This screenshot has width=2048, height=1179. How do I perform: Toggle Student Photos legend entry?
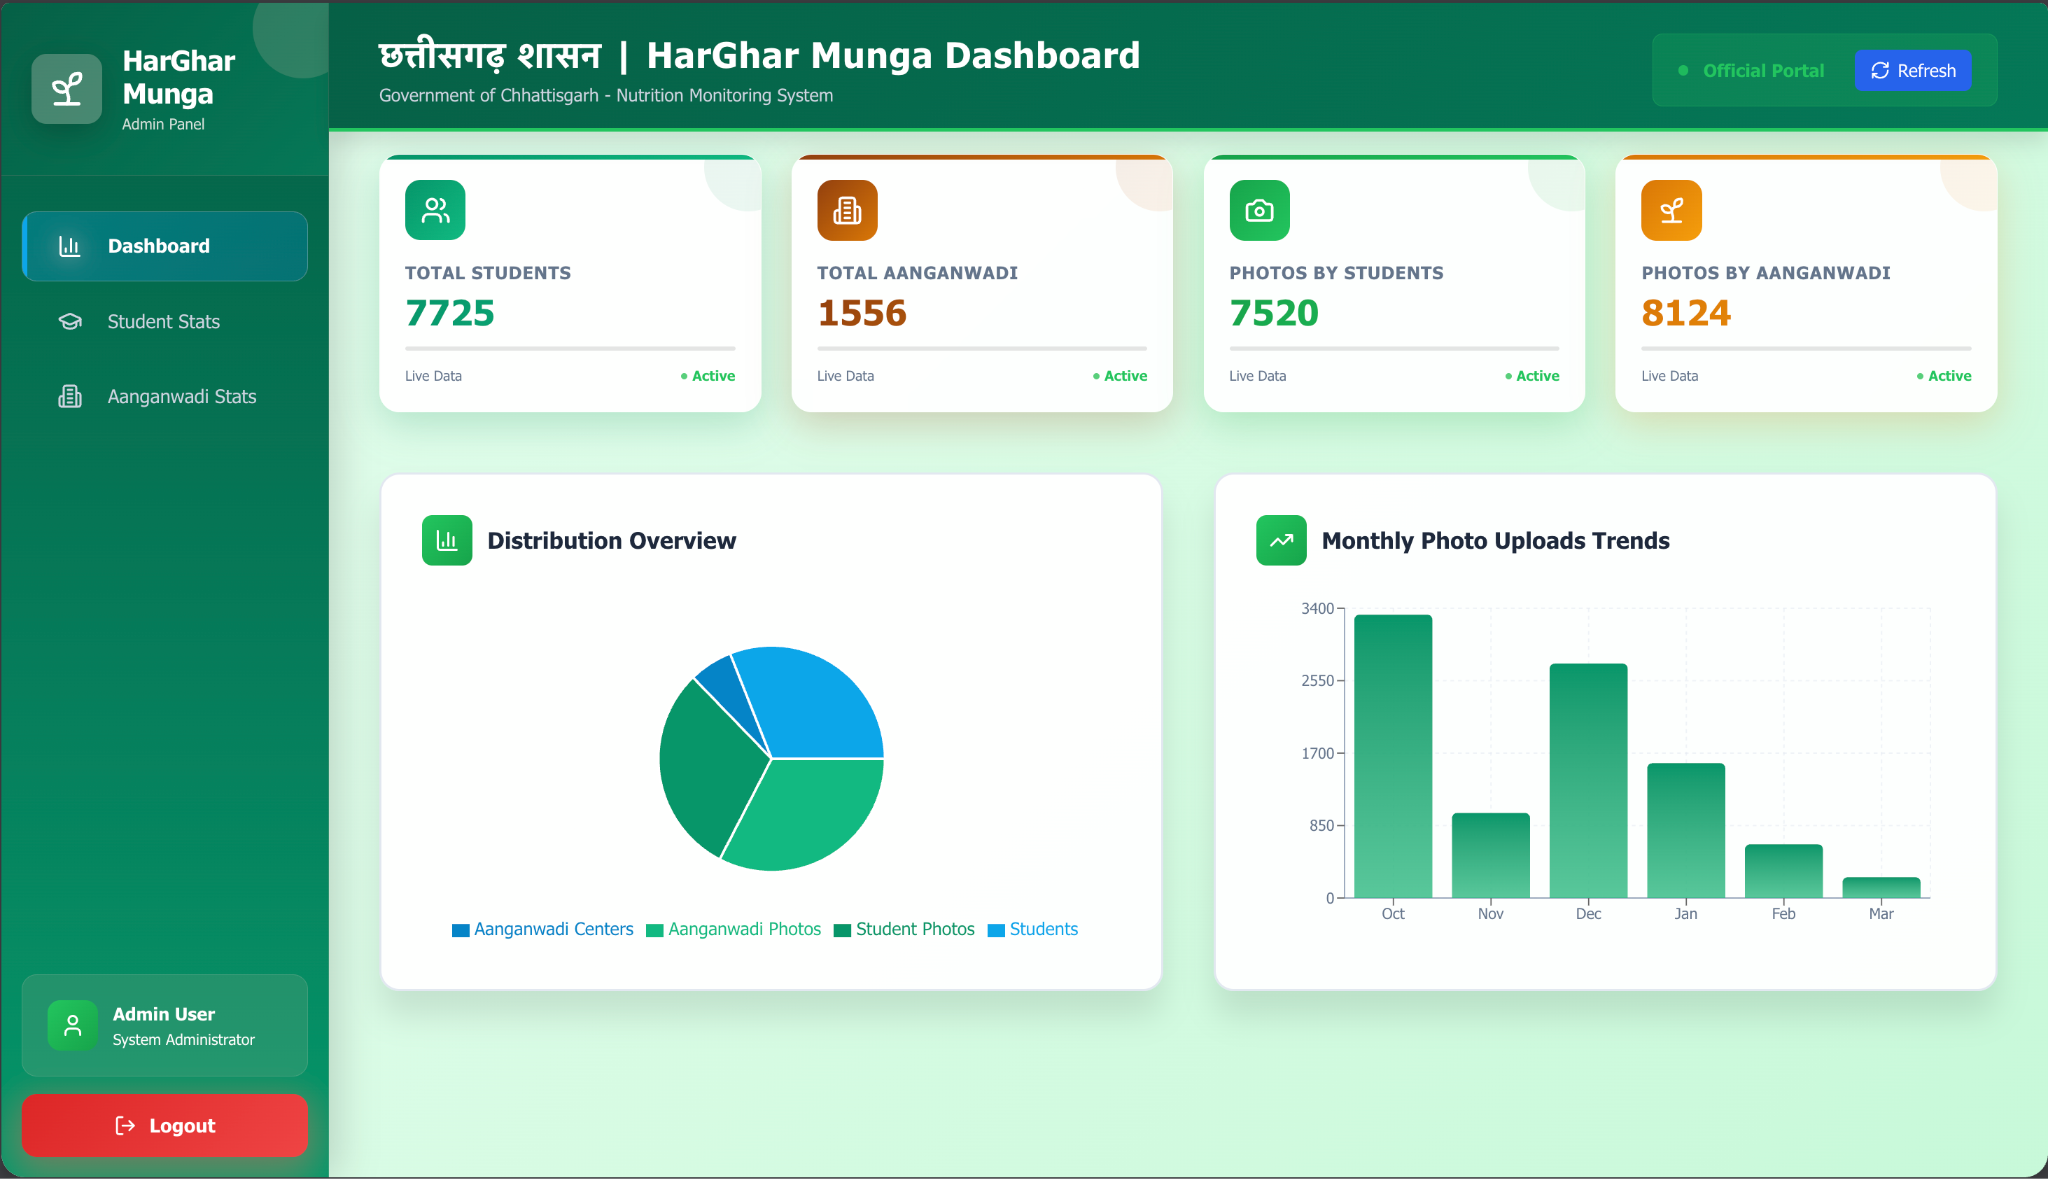tap(904, 929)
